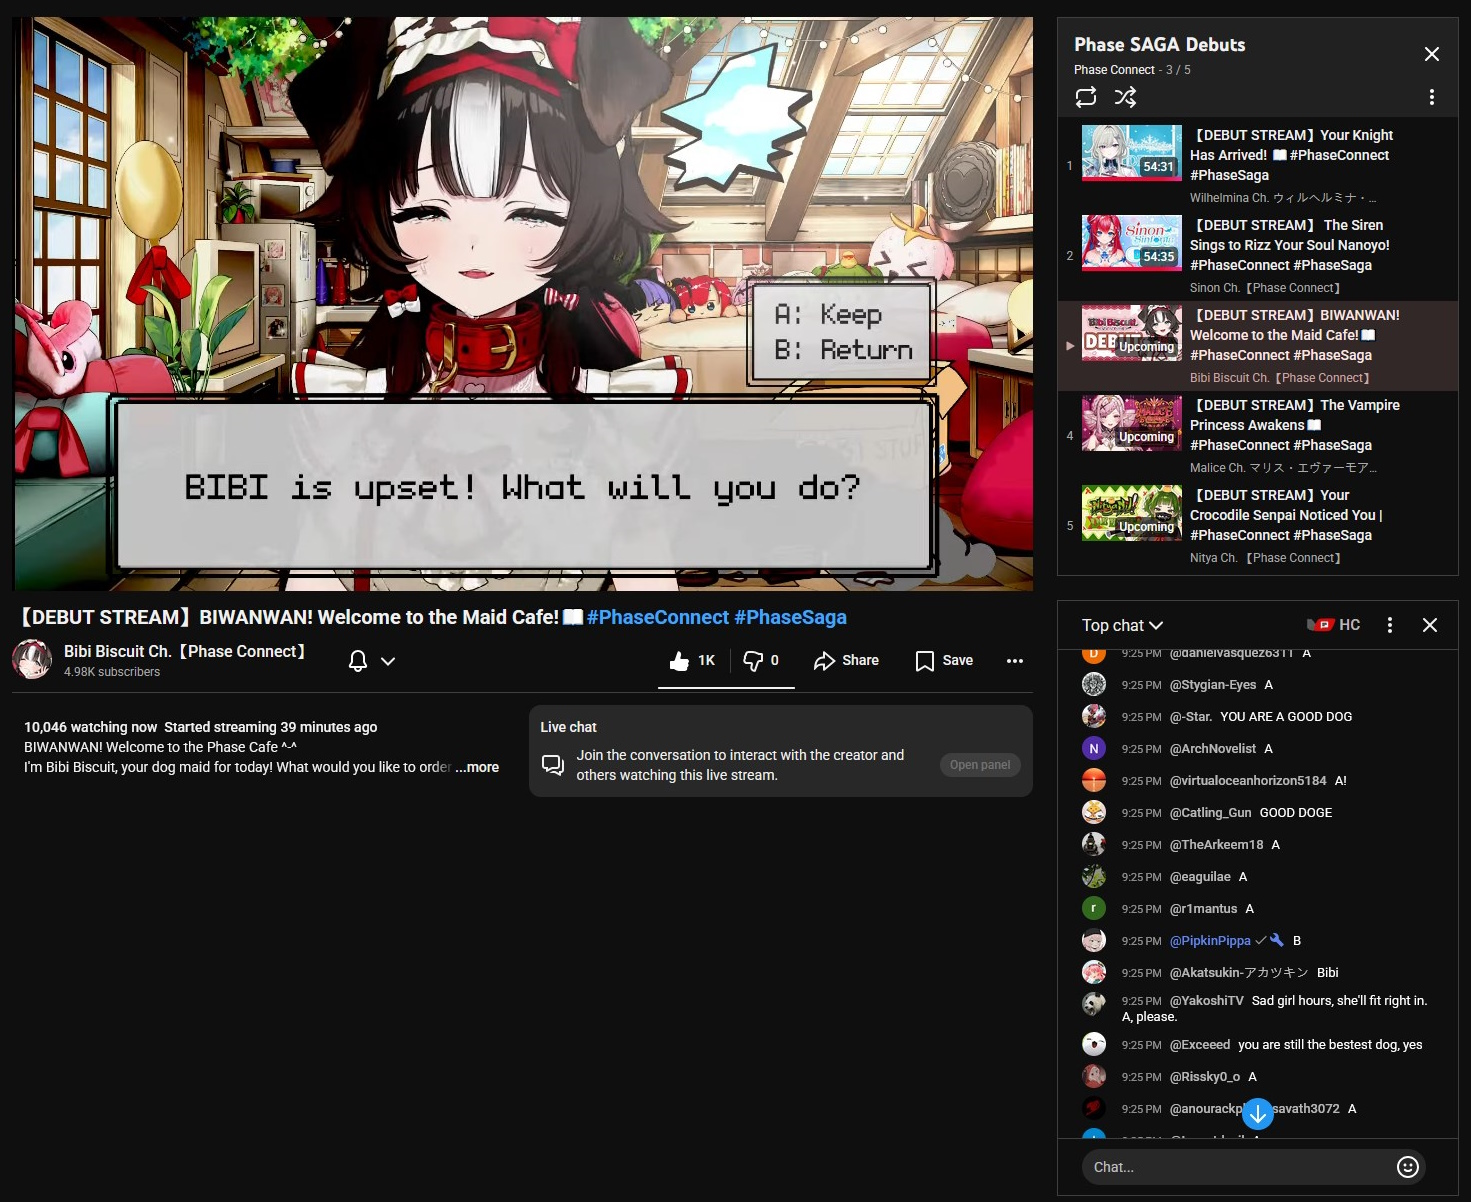Open Malice vampire princess stream thumbnail
The height and width of the screenshot is (1202, 1471).
click(x=1132, y=423)
